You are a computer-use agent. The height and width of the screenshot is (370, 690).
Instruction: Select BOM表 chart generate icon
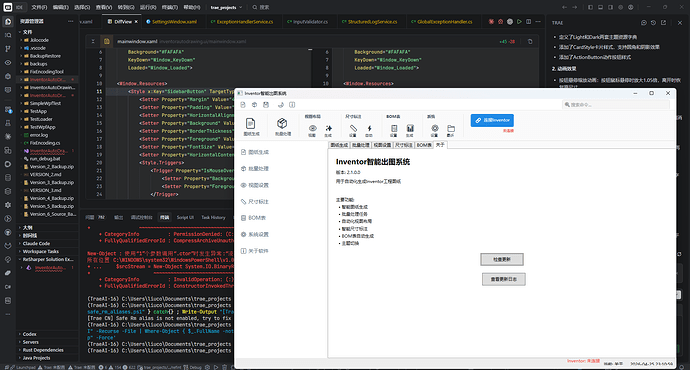pyautogui.click(x=410, y=128)
